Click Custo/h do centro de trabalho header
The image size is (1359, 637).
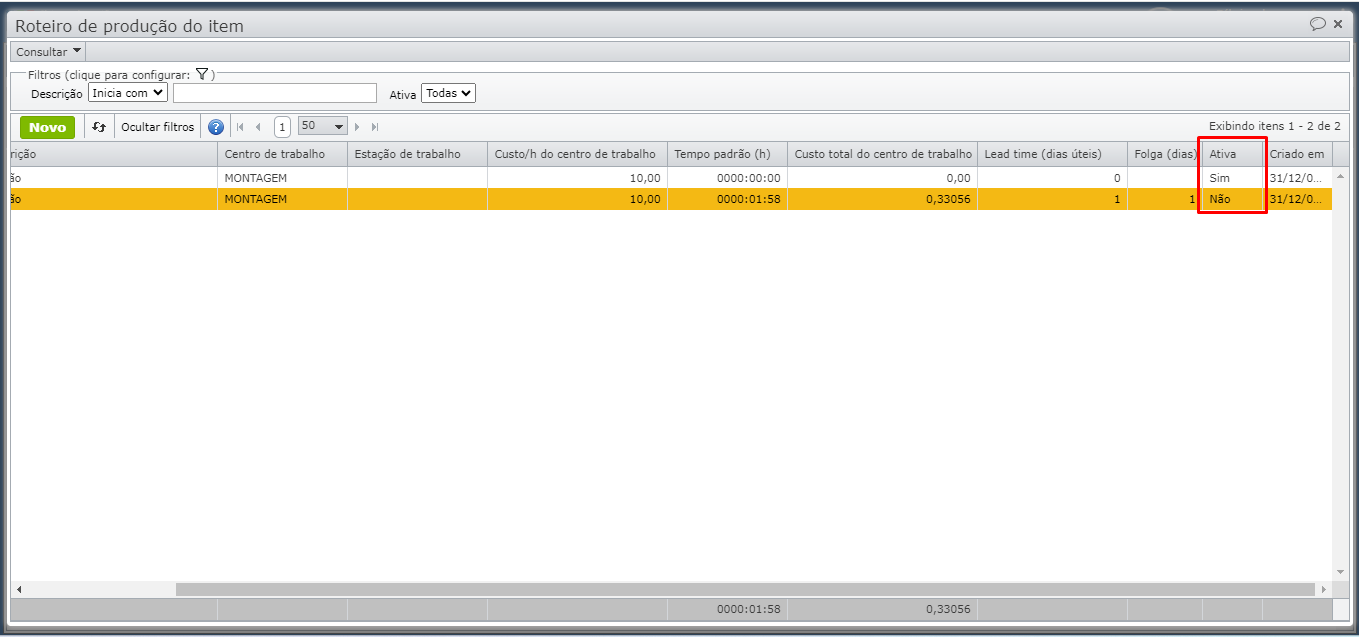pos(577,154)
